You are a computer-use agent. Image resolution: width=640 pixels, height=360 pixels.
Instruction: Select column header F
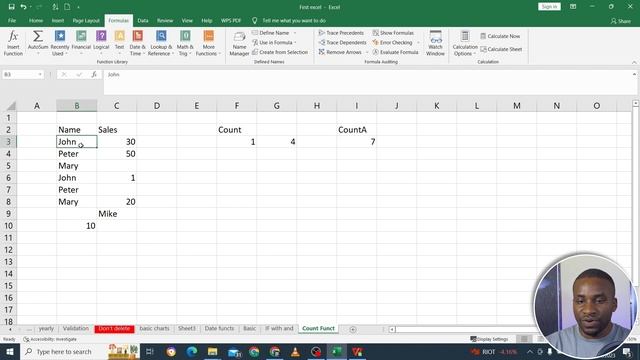(236, 106)
